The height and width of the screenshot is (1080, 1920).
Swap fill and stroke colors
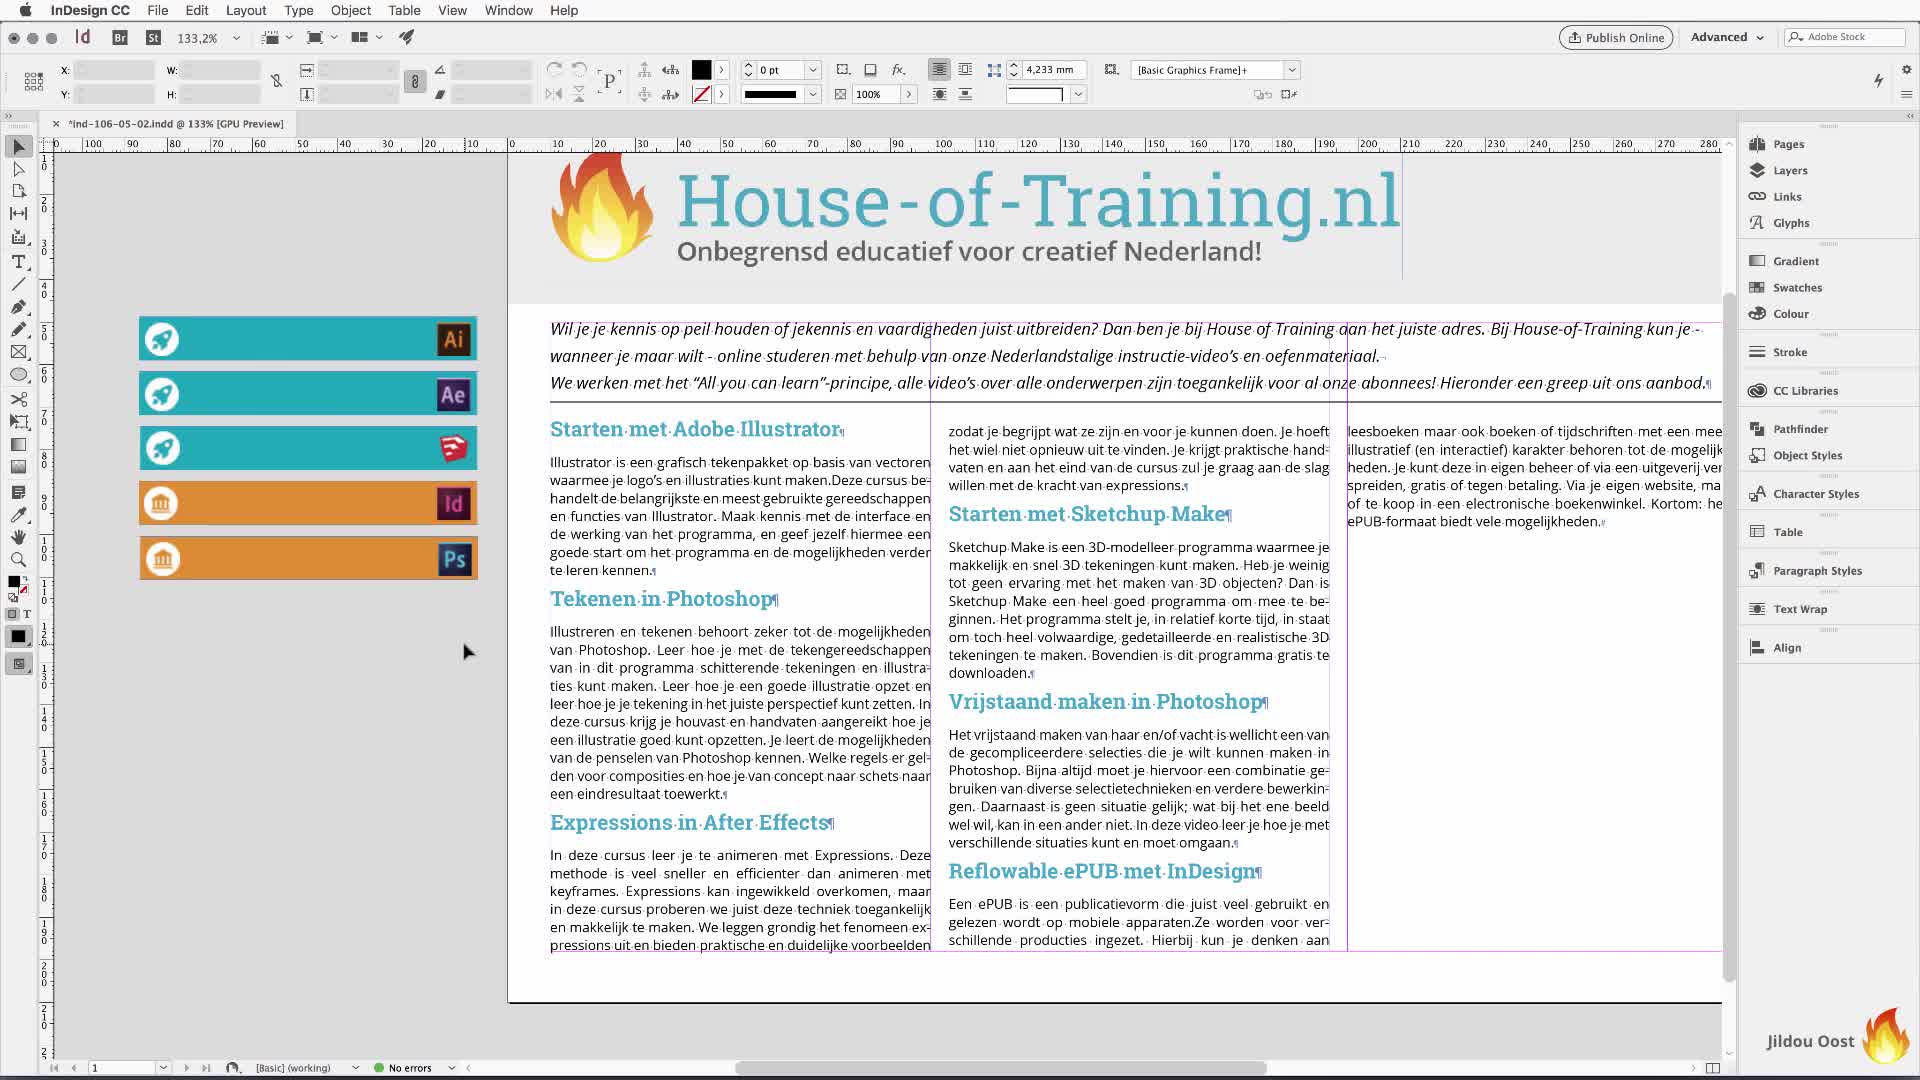[24, 580]
